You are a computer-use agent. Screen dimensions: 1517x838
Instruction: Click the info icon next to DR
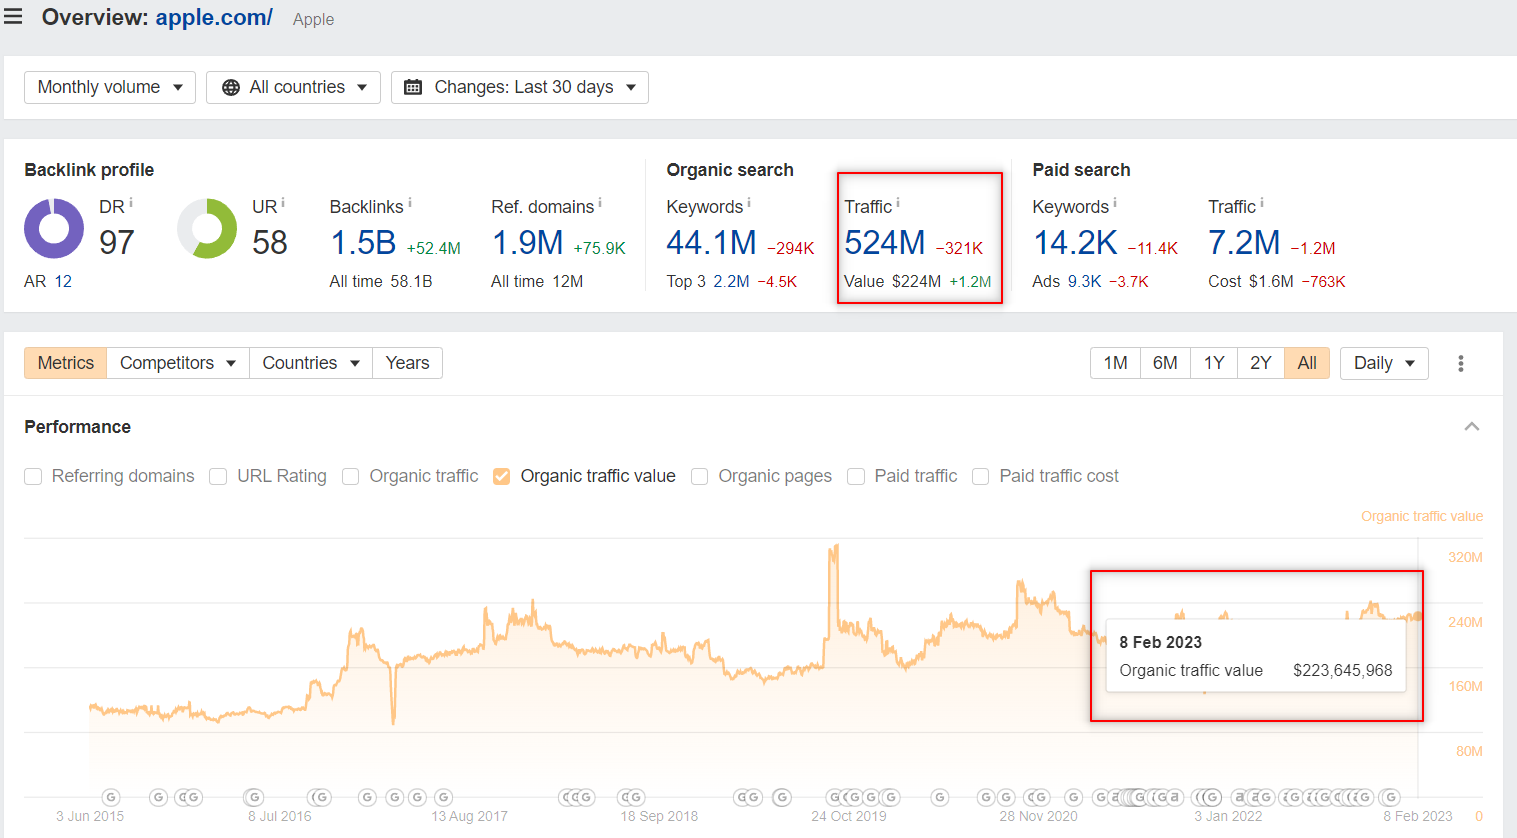coord(131,203)
